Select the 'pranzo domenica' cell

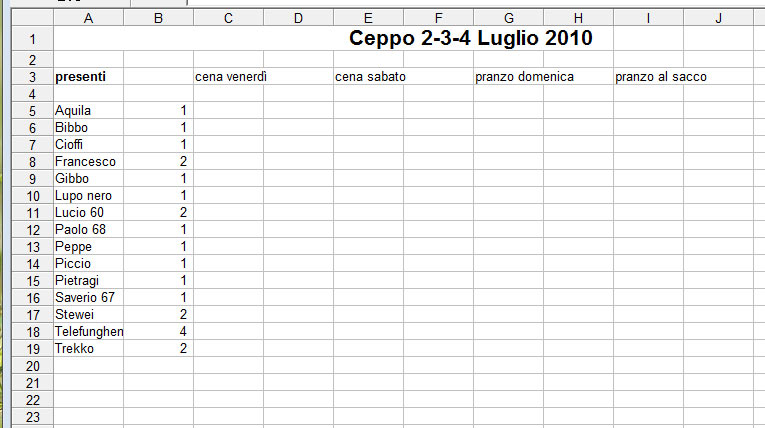pos(524,77)
